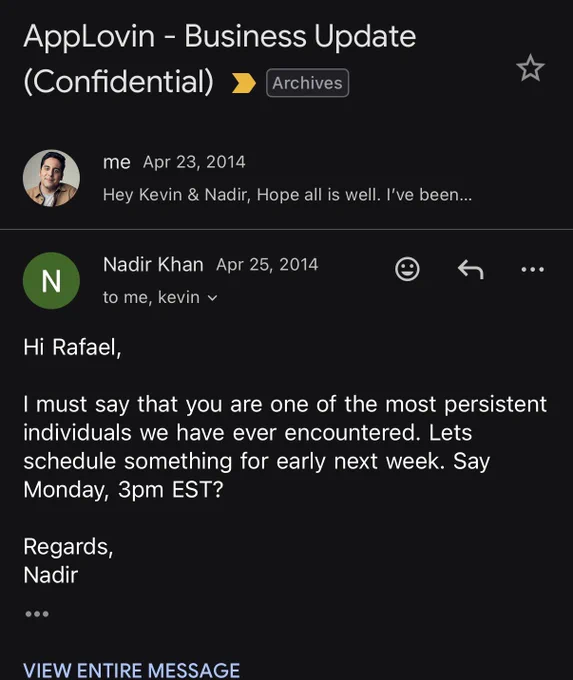Screen dimensions: 573x680
Task: Reply to Nadir Khan's message
Action: coord(471,269)
